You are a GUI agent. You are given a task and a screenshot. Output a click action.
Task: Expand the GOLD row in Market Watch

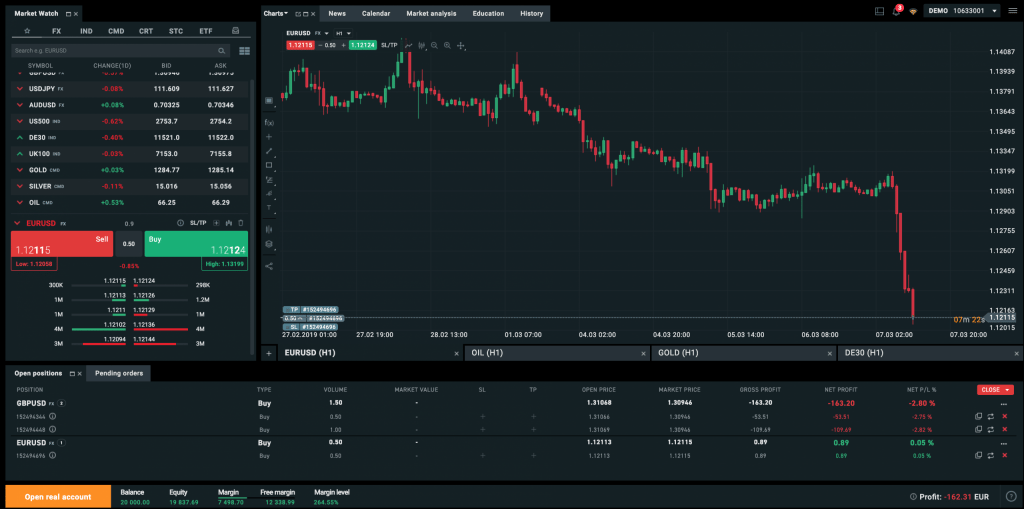click(20, 170)
